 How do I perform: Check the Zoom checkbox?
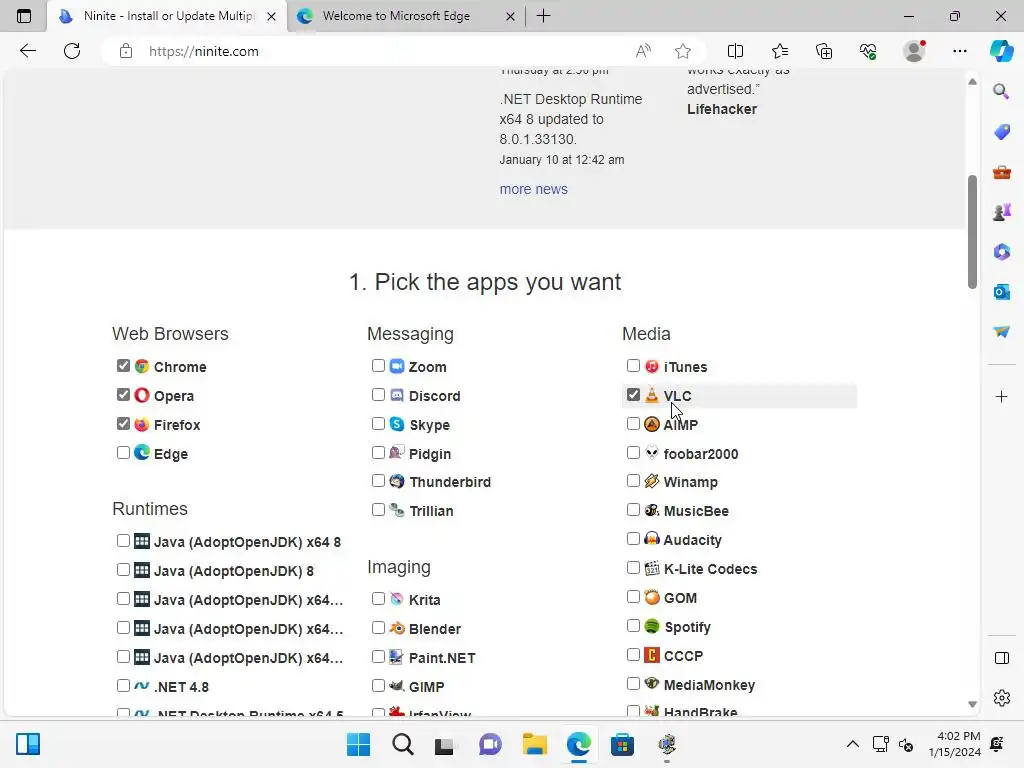pyautogui.click(x=378, y=366)
